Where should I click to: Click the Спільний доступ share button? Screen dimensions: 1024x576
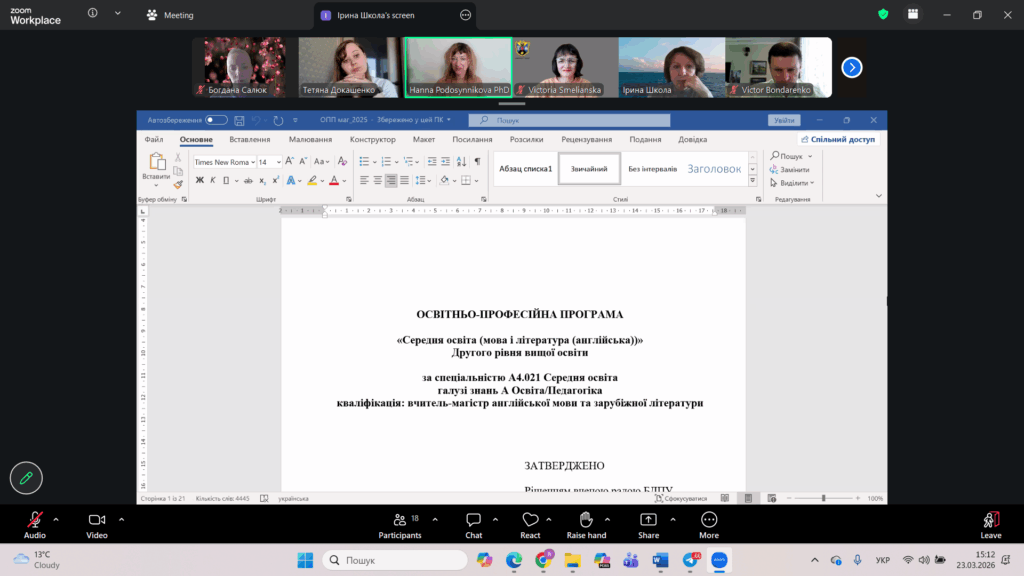(x=838, y=140)
